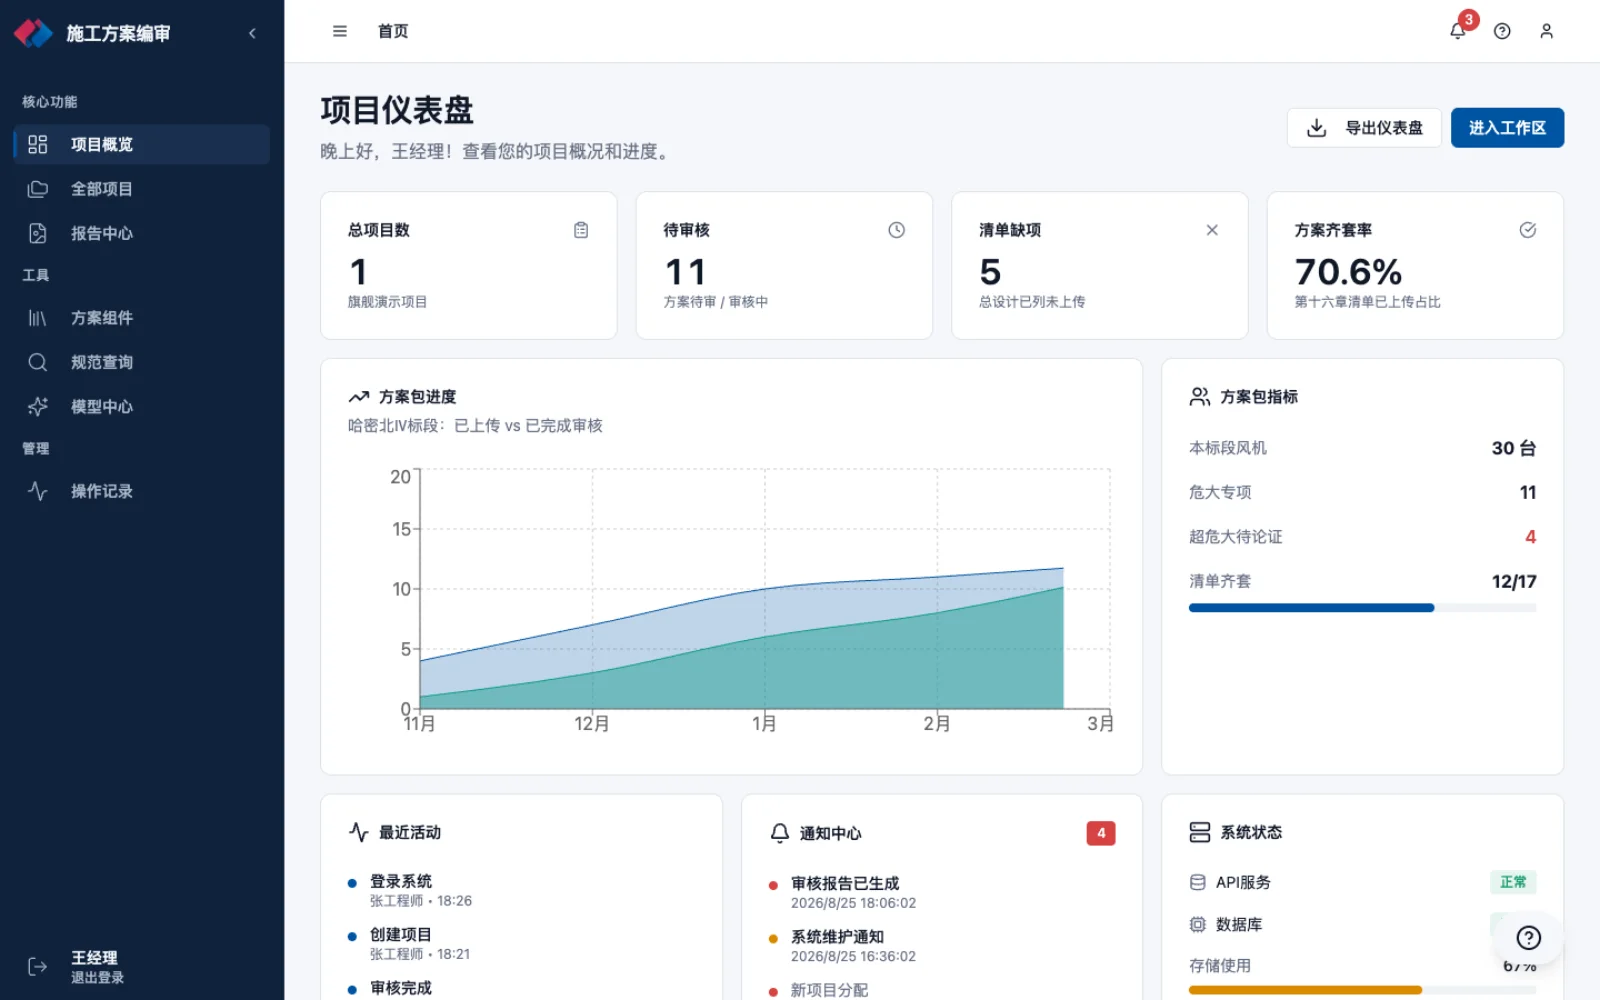Viewport: 1600px width, 1000px height.
Task: Collapse the sidebar with the chevron arrow
Action: click(x=252, y=33)
